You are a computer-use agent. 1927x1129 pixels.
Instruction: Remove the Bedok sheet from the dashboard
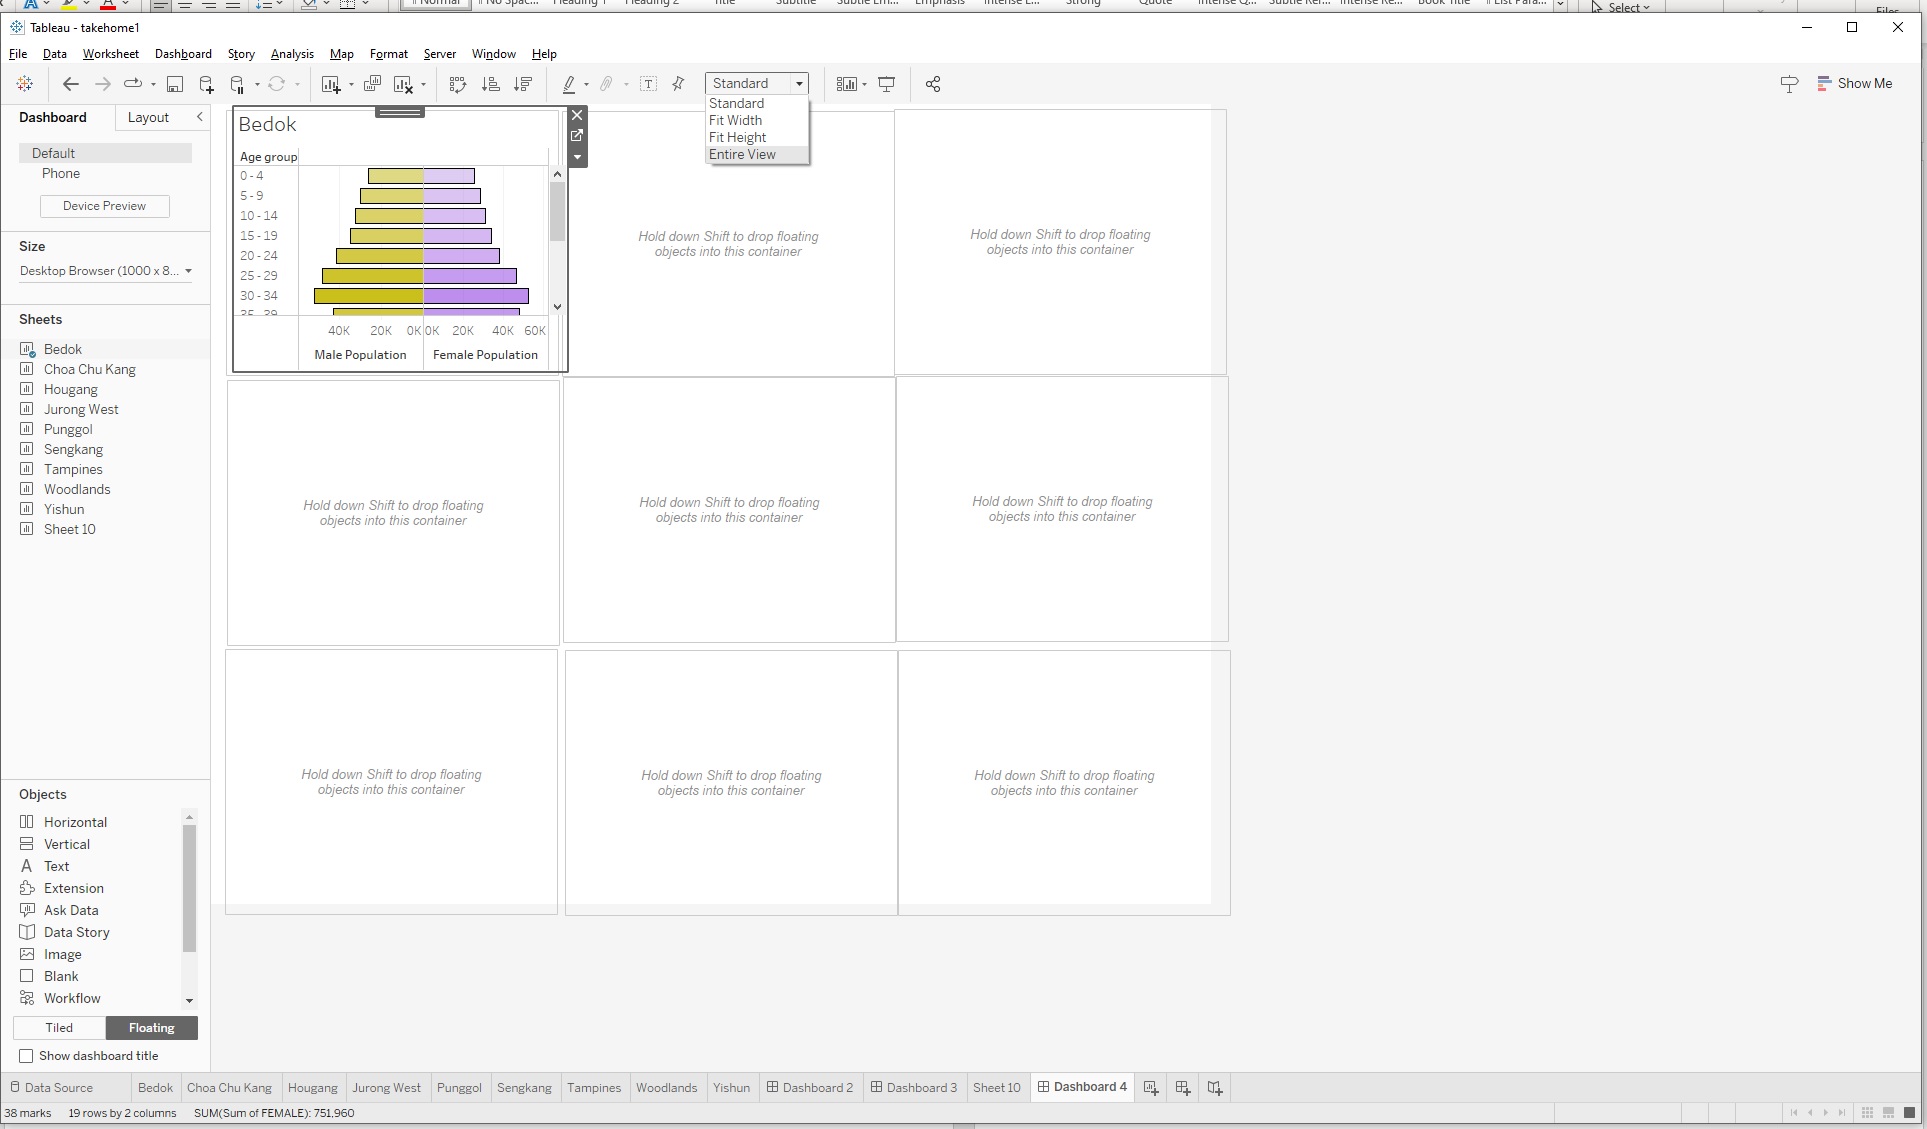click(577, 115)
